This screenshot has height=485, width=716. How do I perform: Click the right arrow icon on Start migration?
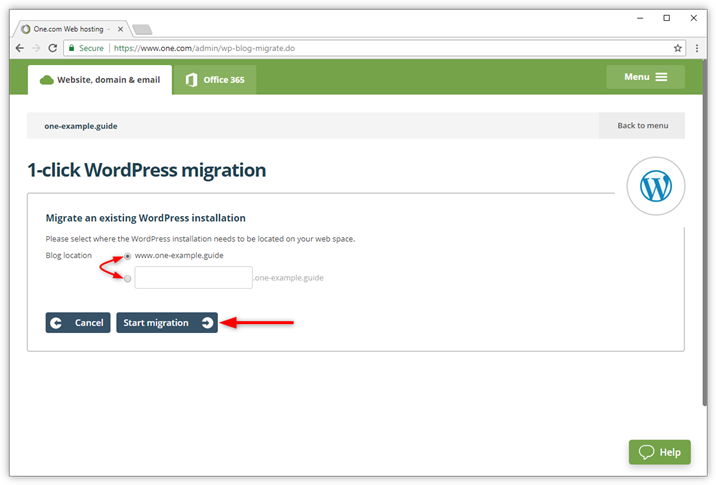207,323
